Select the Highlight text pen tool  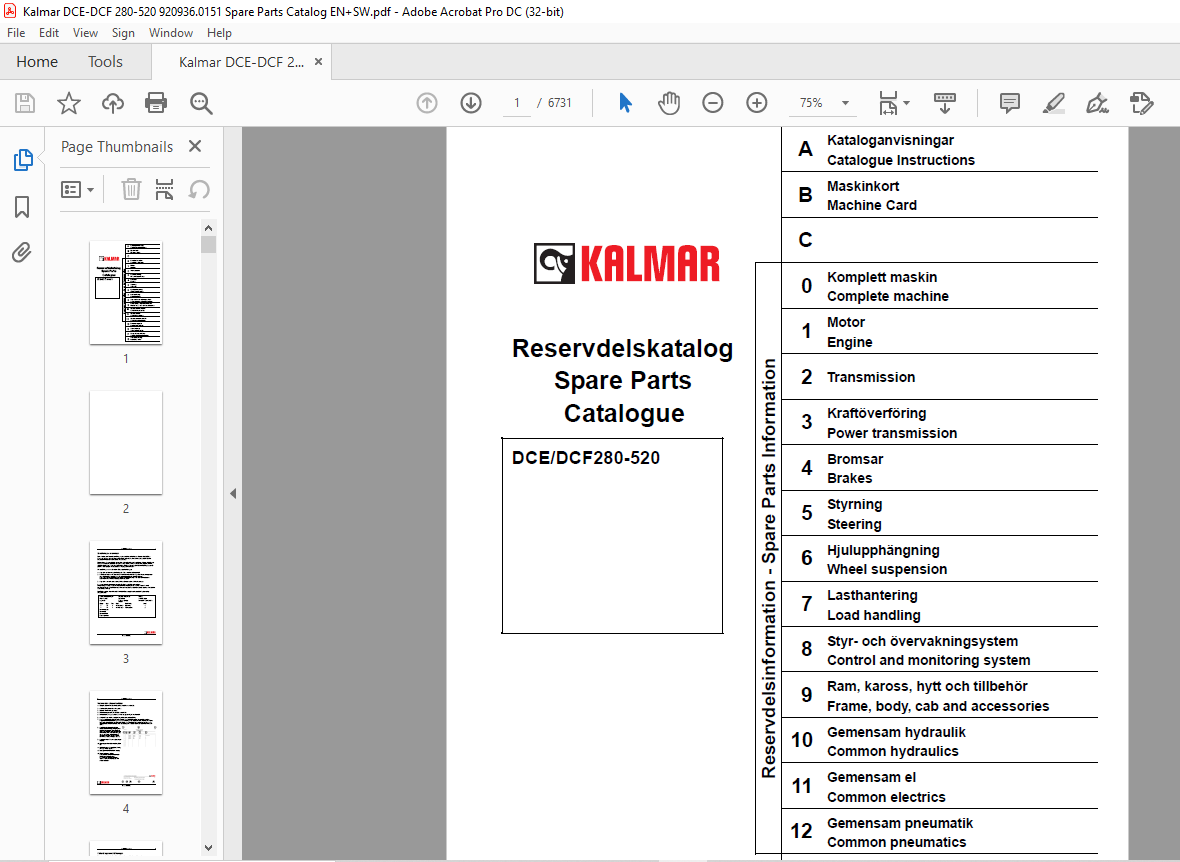coord(1054,103)
